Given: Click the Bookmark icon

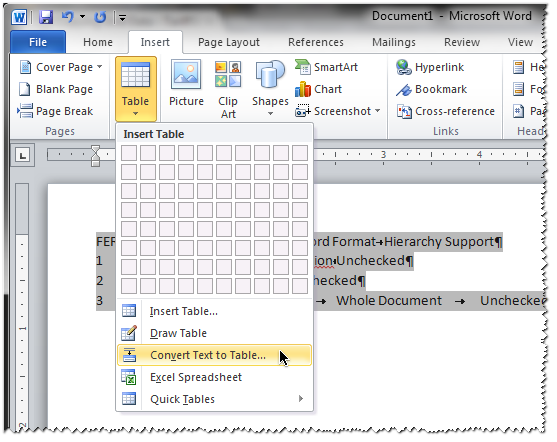Looking at the screenshot, I should pyautogui.click(x=404, y=90).
